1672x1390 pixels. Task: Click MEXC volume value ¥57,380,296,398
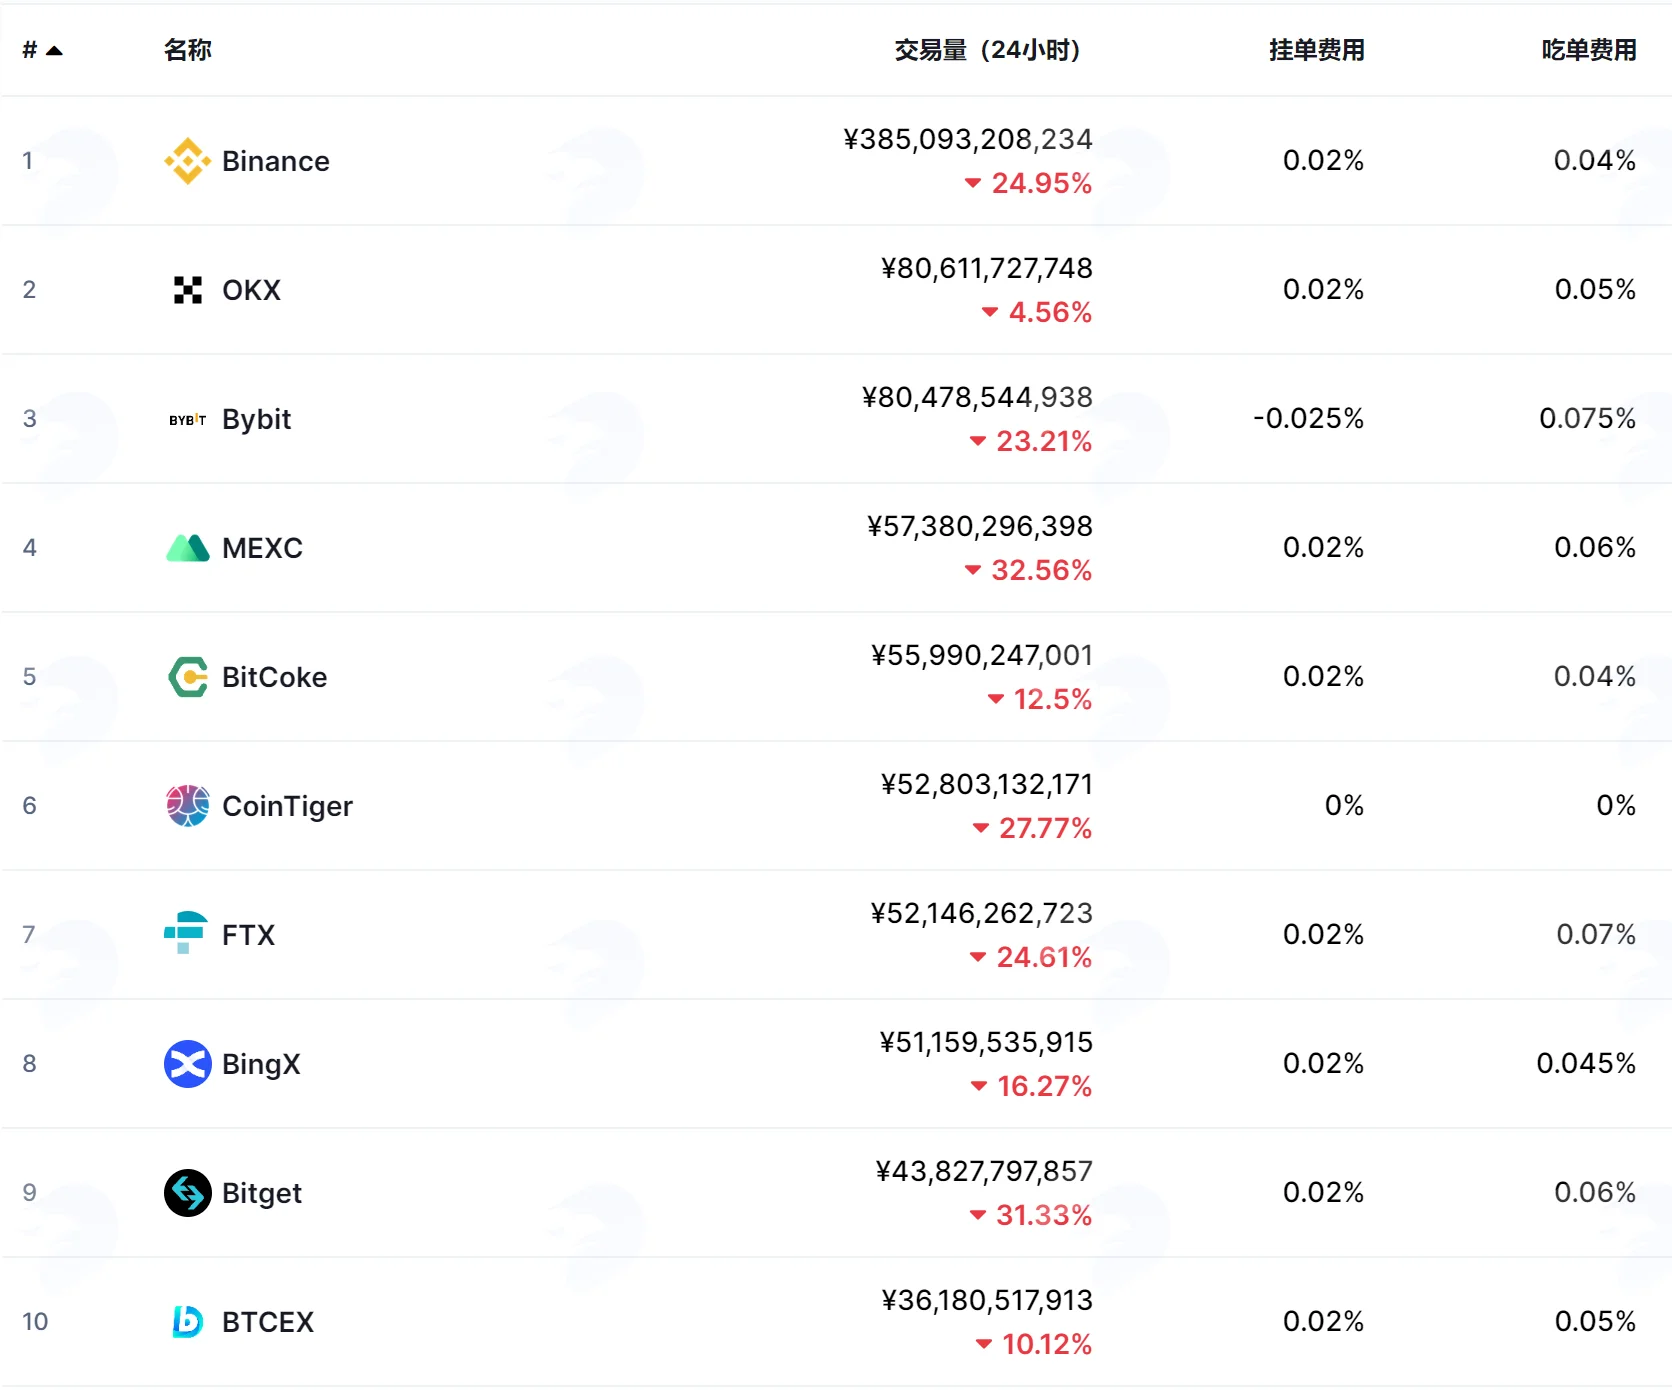979,526
